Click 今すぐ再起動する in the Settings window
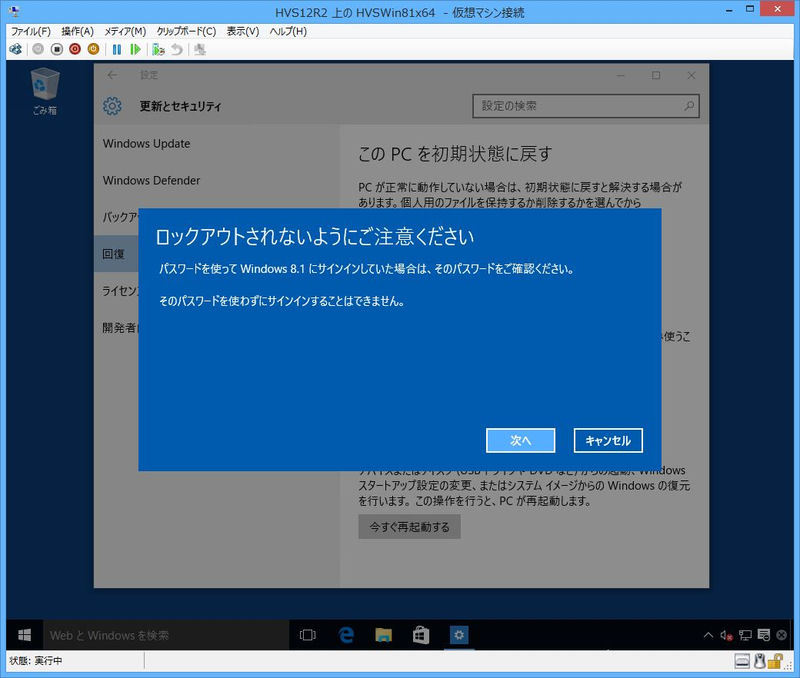 pos(409,526)
